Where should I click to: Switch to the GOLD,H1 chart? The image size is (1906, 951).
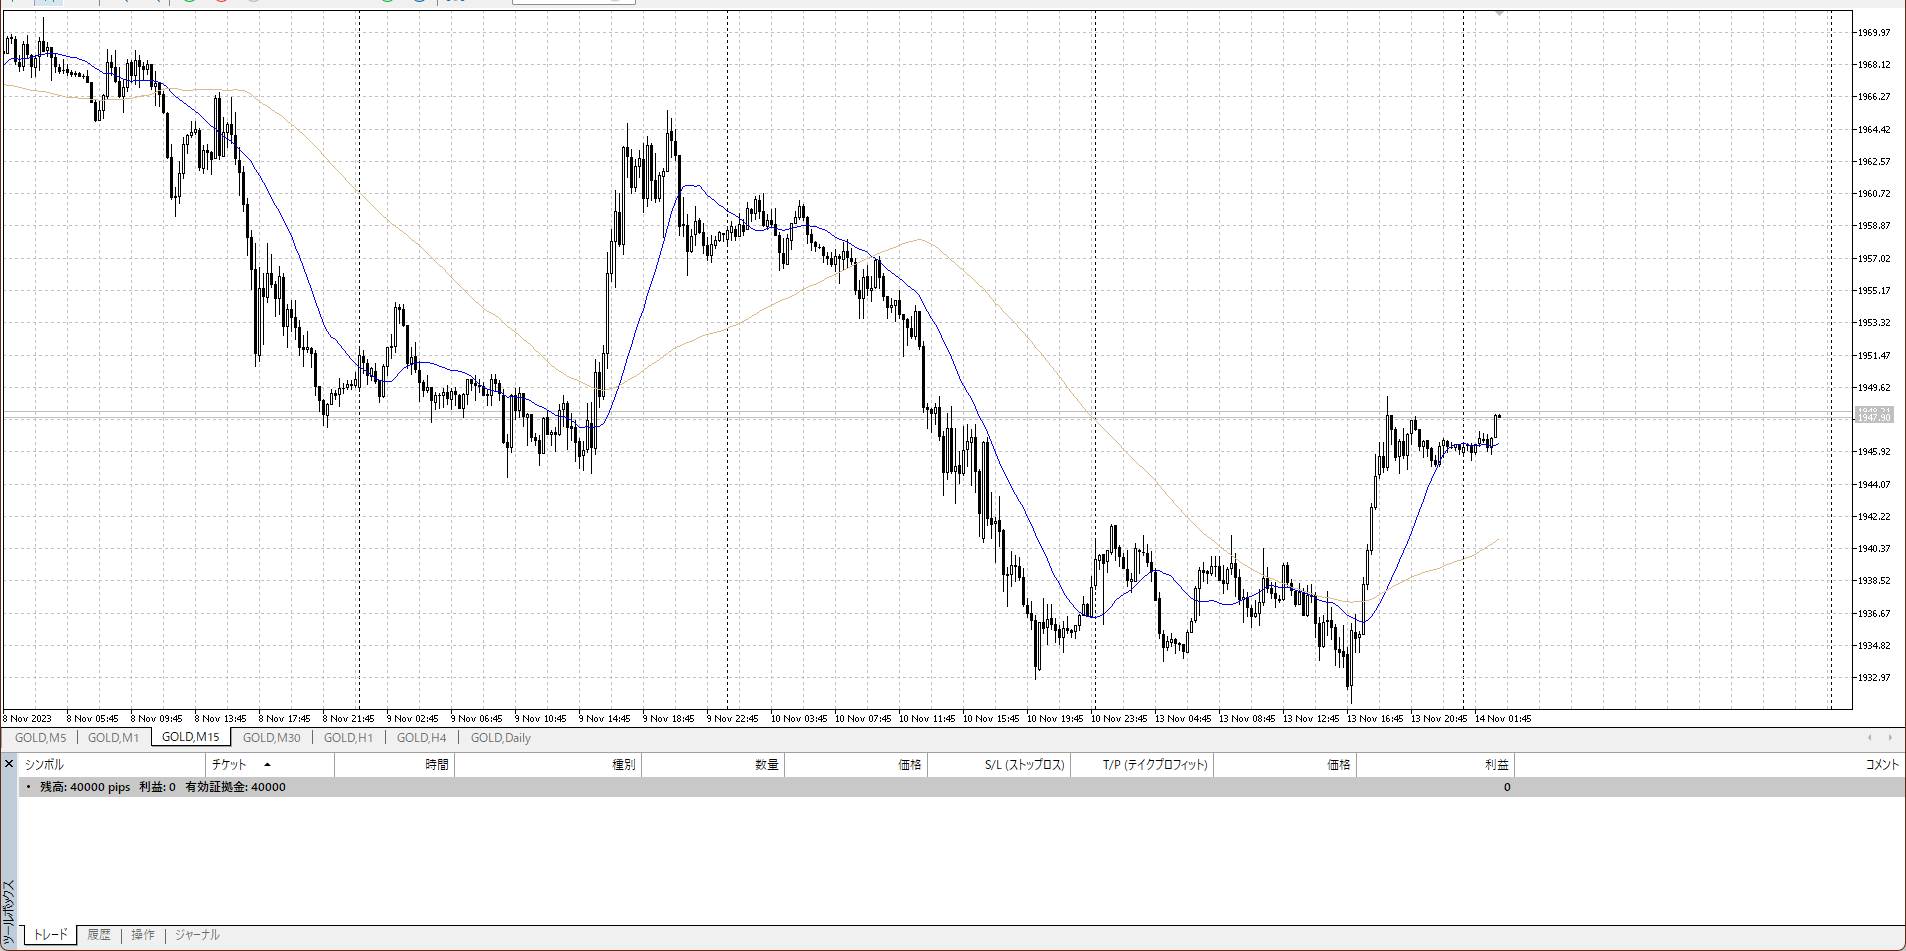348,738
